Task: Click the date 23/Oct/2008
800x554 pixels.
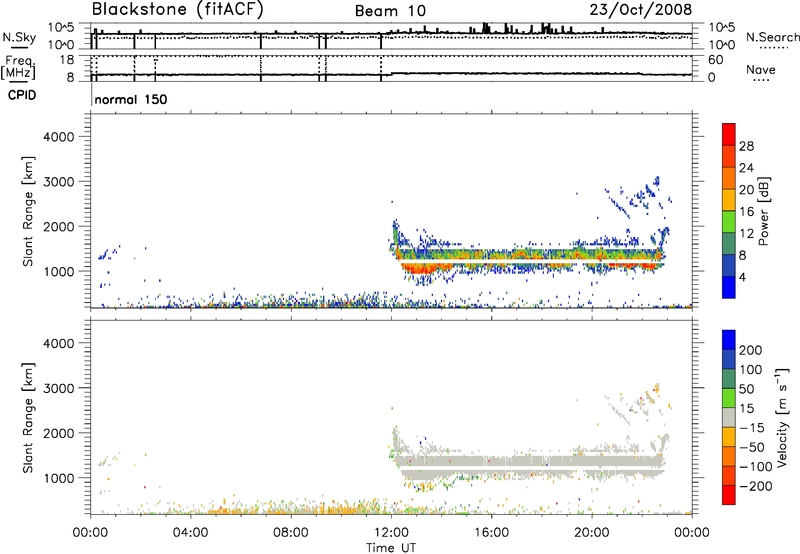Action: pos(641,10)
